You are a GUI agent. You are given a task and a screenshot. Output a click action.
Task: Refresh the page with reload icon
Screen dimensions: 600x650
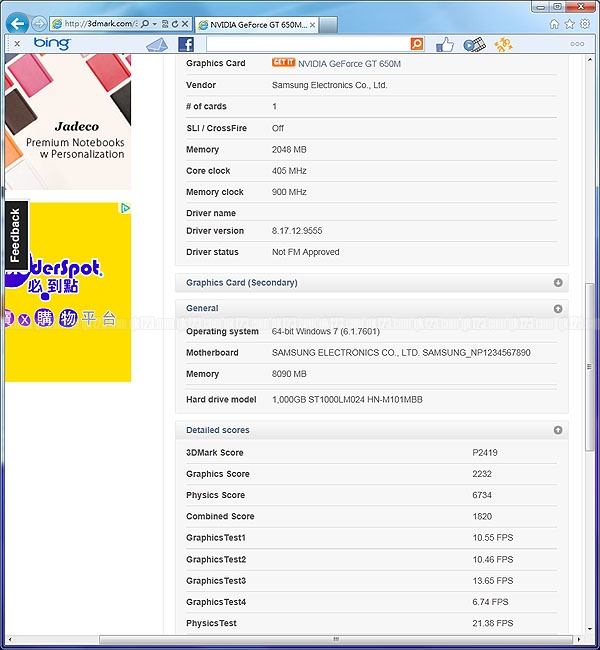(x=175, y=24)
